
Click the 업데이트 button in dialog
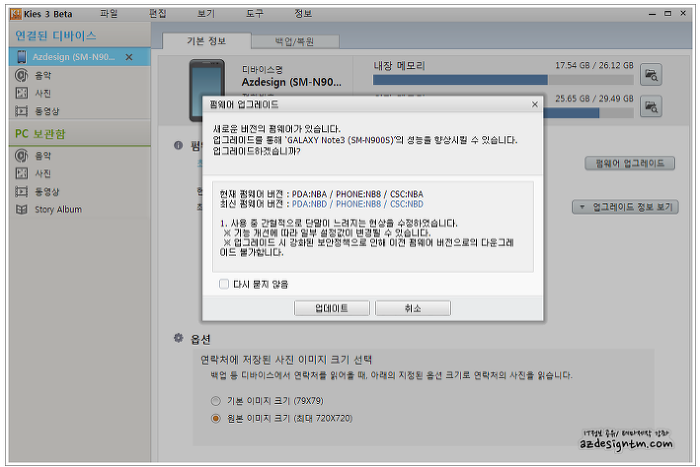tap(332, 309)
